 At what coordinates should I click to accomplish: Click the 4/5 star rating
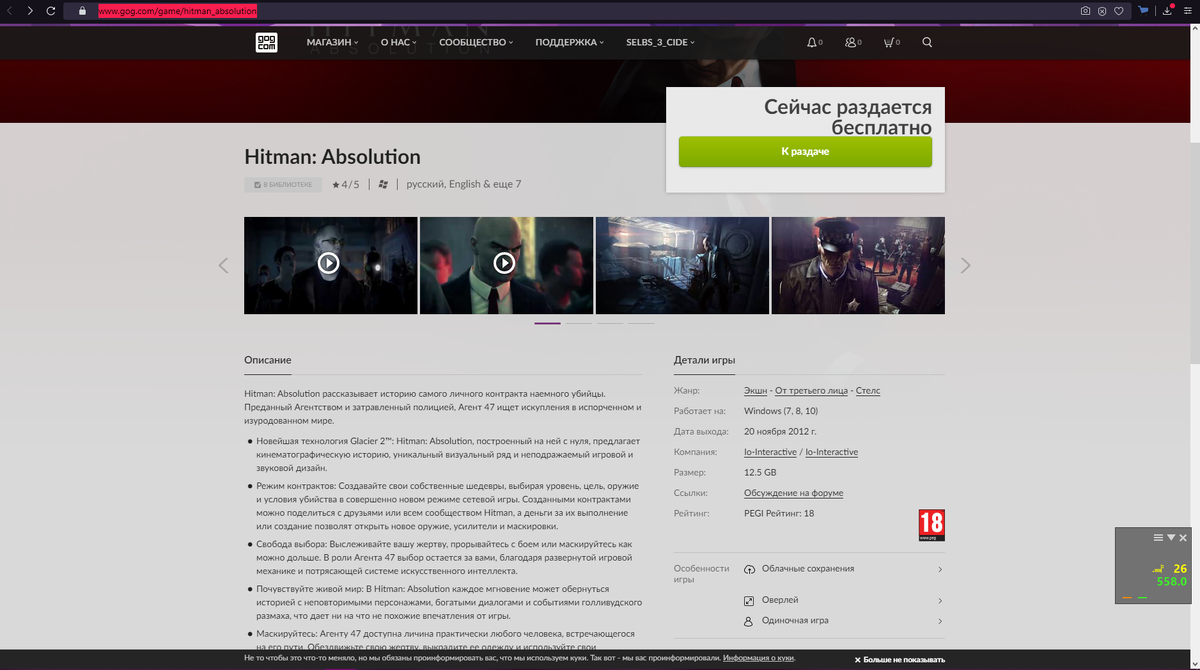[x=346, y=185]
